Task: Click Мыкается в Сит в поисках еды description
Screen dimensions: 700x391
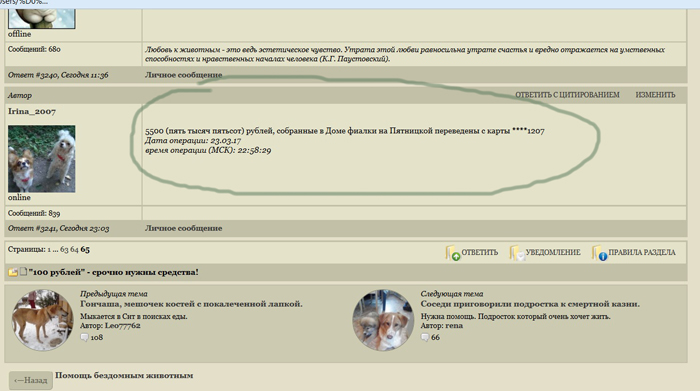Action: click(133, 316)
